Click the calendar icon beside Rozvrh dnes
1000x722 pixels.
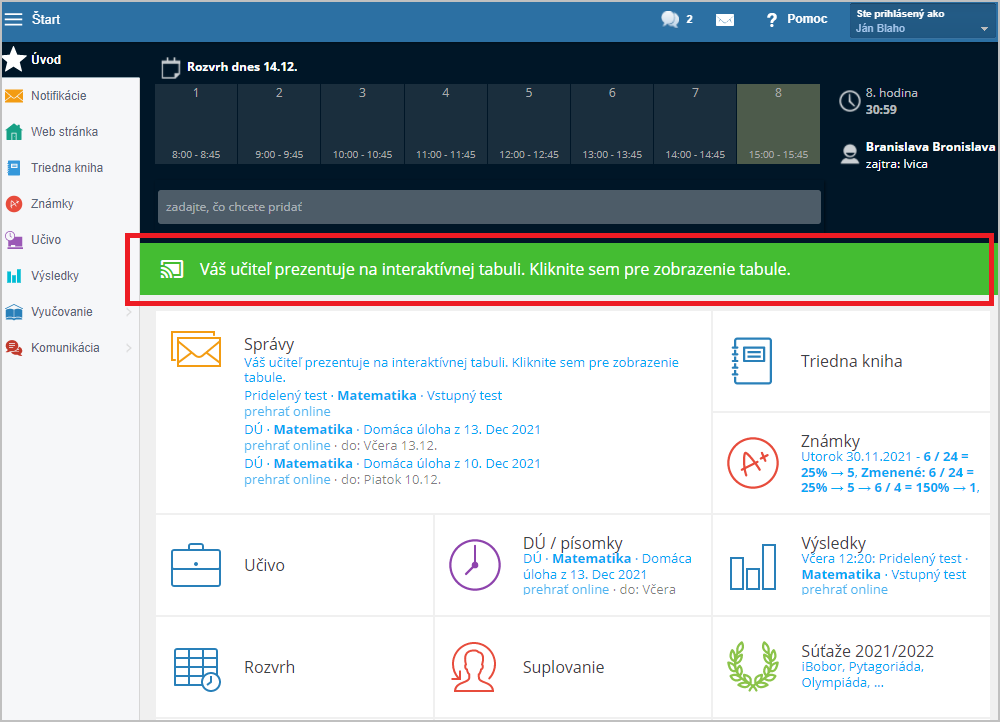170,68
